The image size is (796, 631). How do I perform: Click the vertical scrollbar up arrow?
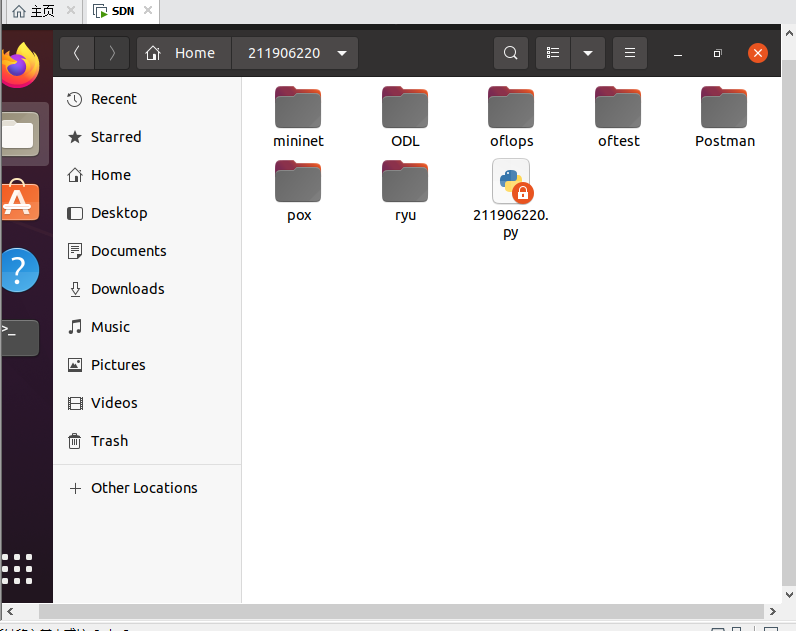[x=789, y=34]
